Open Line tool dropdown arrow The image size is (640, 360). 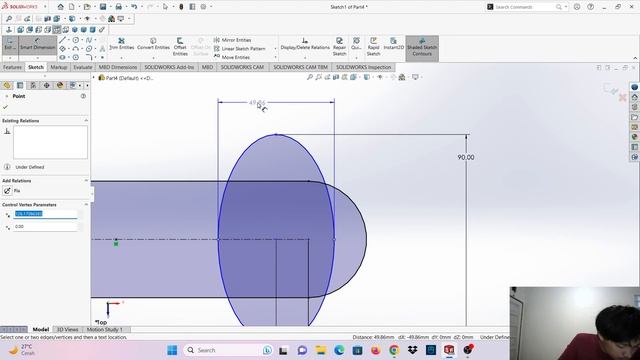click(x=69, y=40)
